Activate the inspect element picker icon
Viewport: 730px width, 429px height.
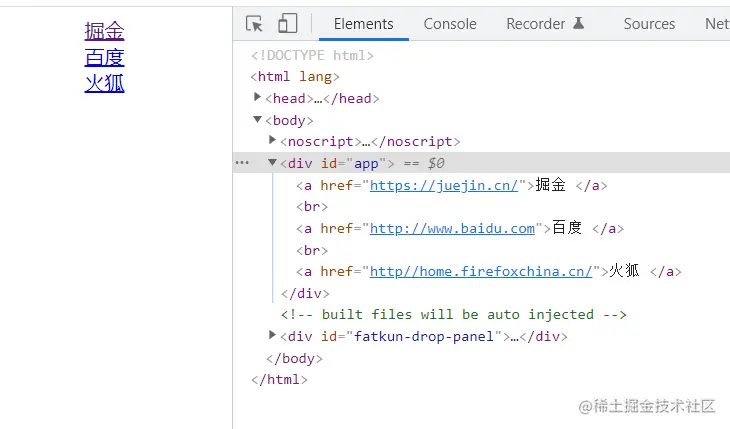point(254,24)
